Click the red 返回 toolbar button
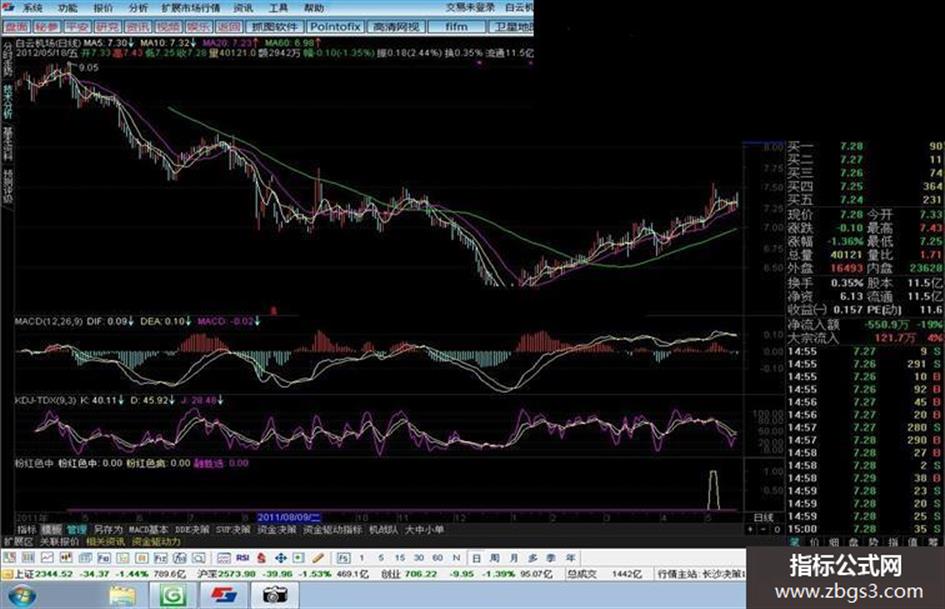The height and width of the screenshot is (609, 945). [x=228, y=27]
